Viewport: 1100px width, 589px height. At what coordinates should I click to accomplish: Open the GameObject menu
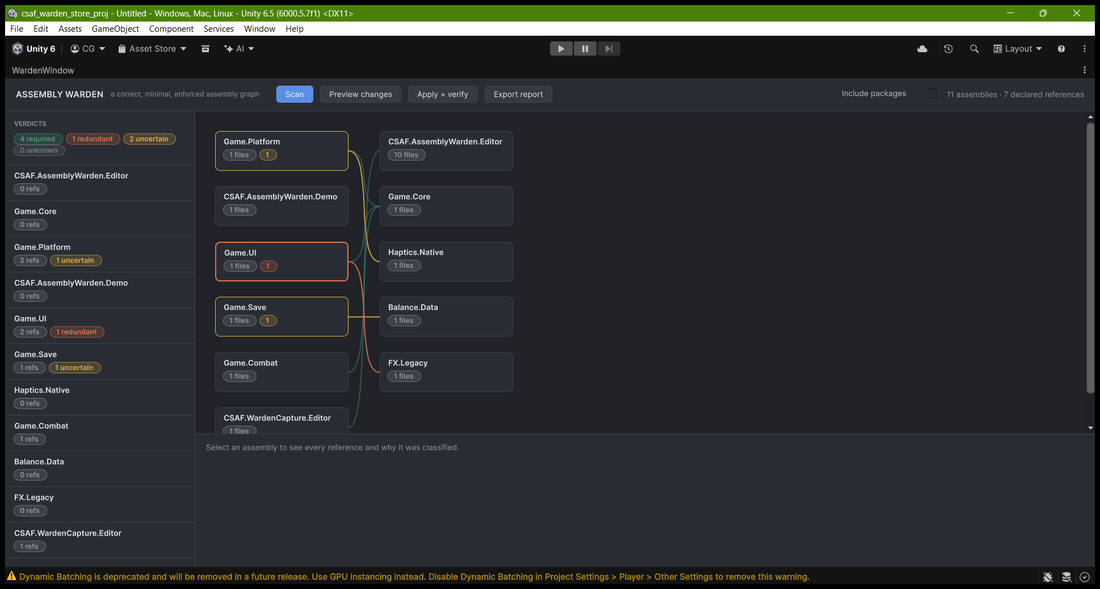tap(115, 29)
